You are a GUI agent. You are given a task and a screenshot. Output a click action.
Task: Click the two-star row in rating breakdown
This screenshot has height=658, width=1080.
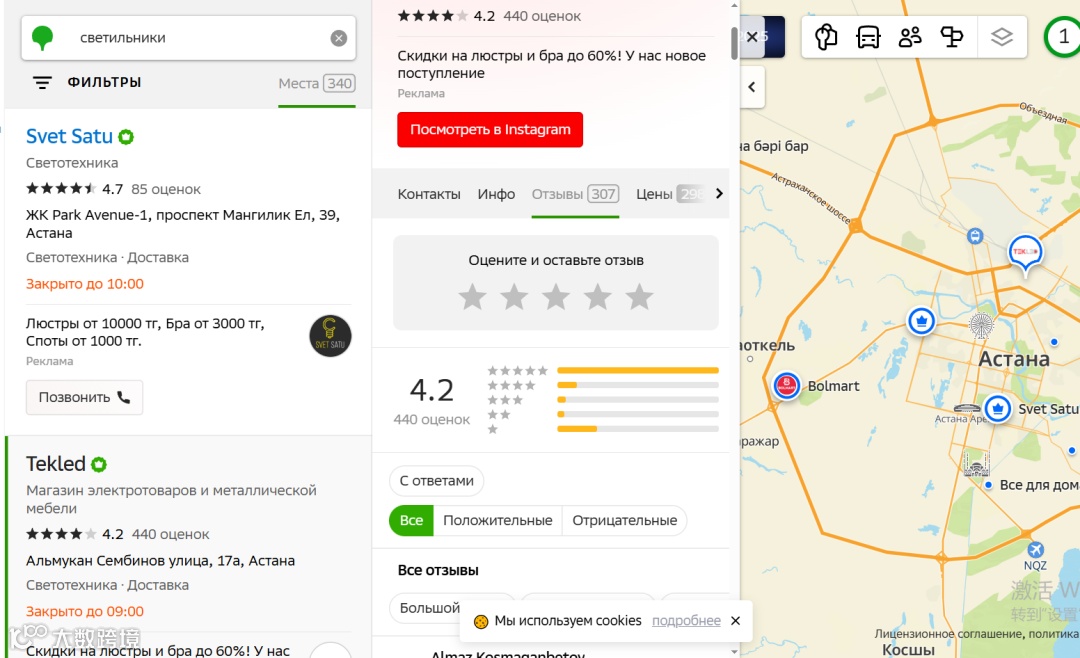pyautogui.click(x=603, y=414)
